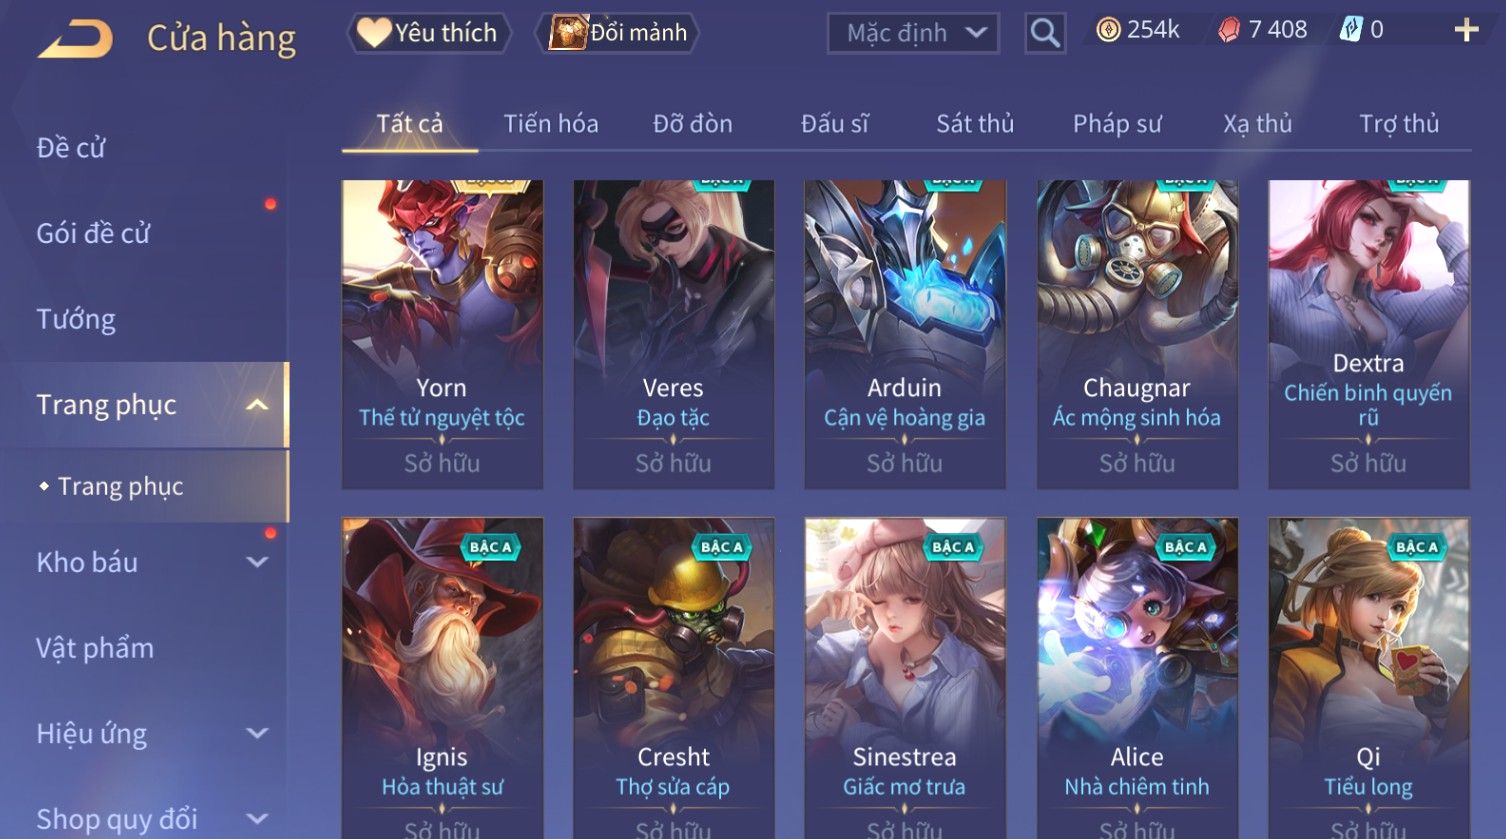
Task: Go back using the golden back arrow
Action: pyautogui.click(x=75, y=39)
